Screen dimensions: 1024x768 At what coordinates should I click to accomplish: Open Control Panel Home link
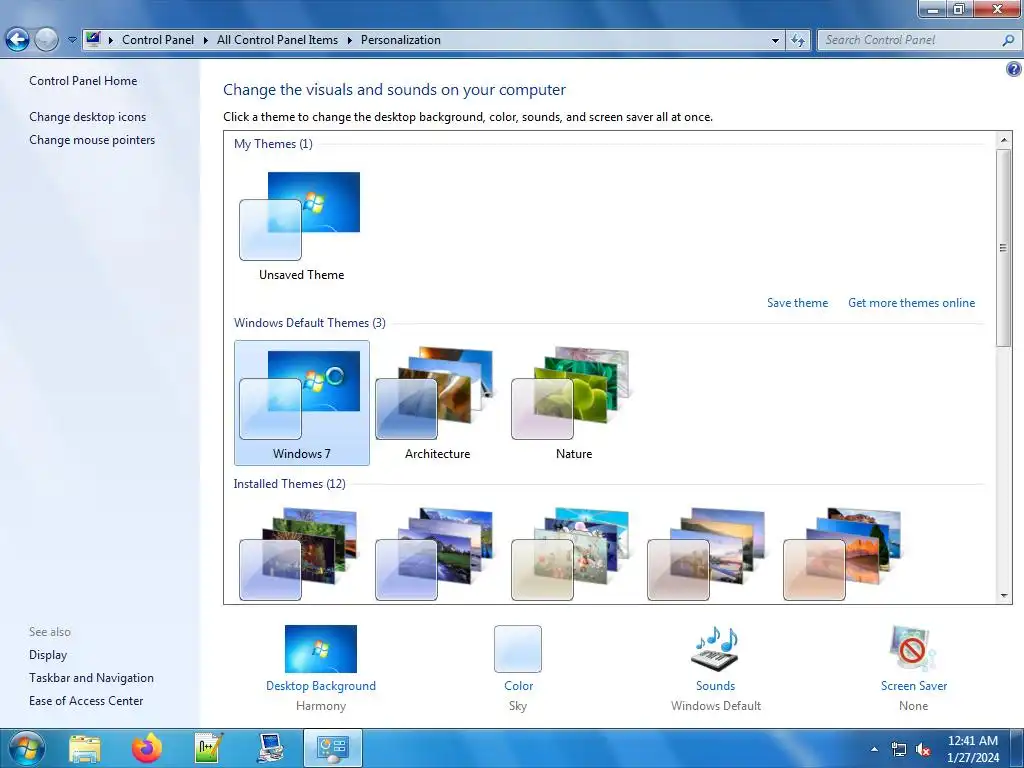83,81
